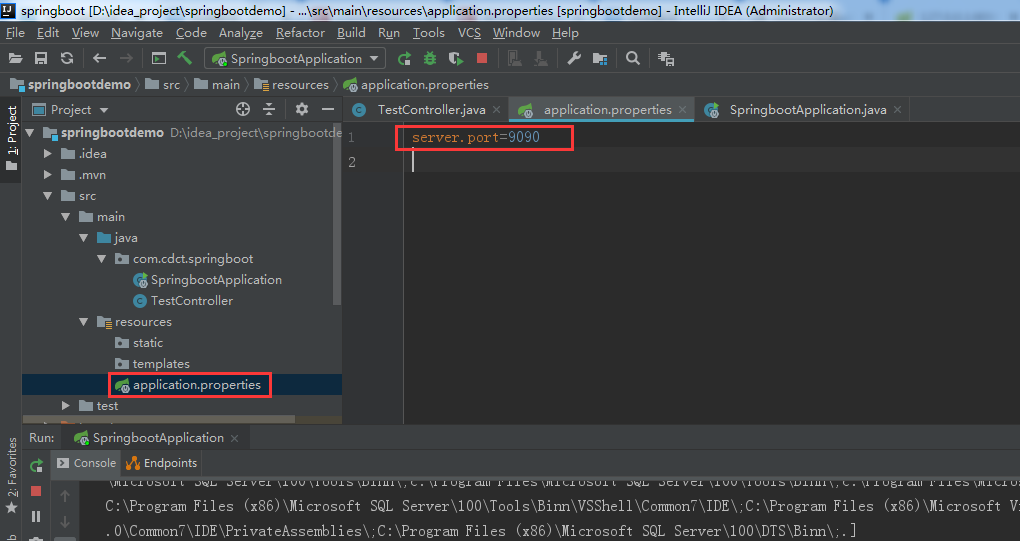
Task: Open the Project Structure icon
Action: 600,59
